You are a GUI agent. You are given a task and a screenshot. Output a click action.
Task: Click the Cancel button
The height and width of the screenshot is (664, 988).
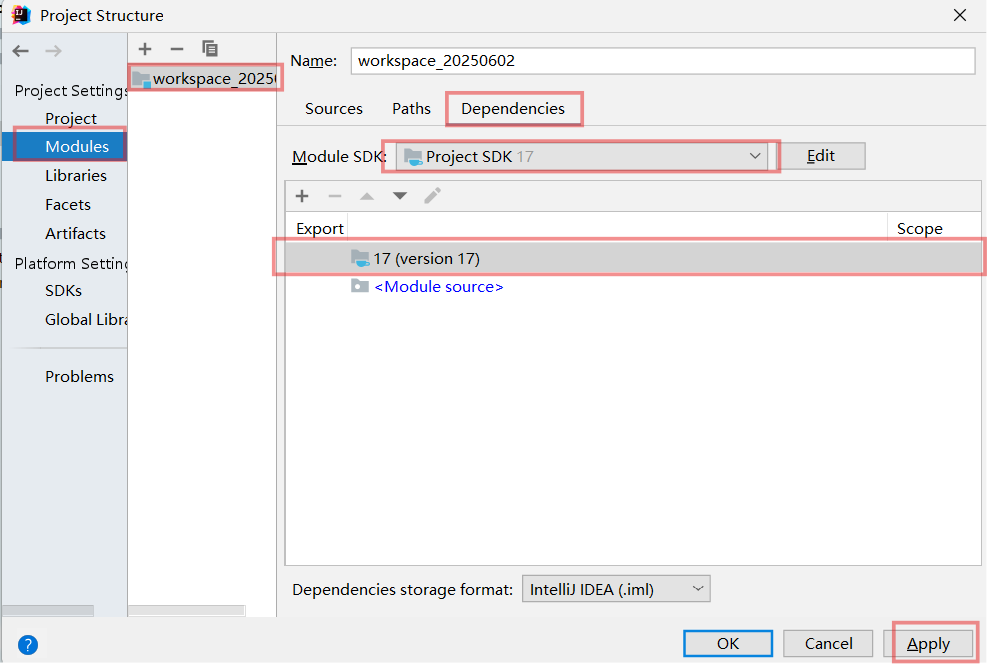click(828, 643)
